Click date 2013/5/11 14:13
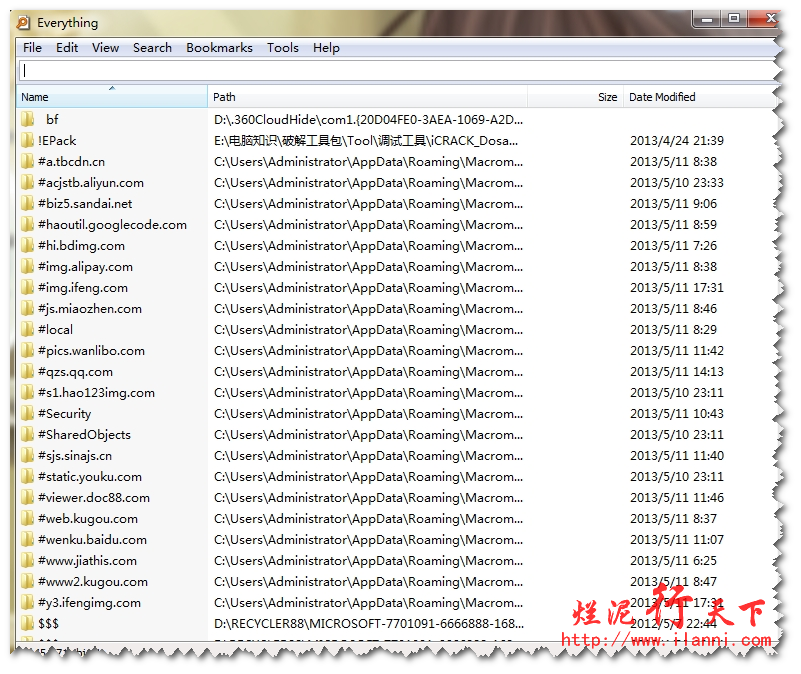Image resolution: width=801 pixels, height=674 pixels. 677,371
